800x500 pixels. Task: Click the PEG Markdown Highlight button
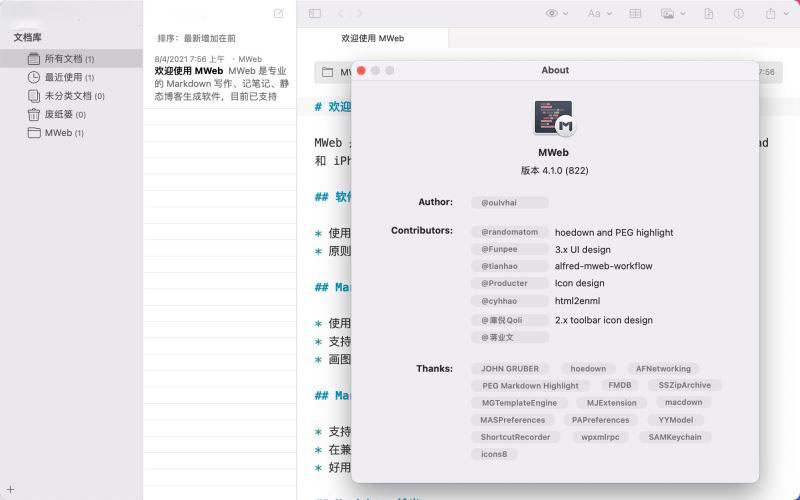[x=531, y=386]
